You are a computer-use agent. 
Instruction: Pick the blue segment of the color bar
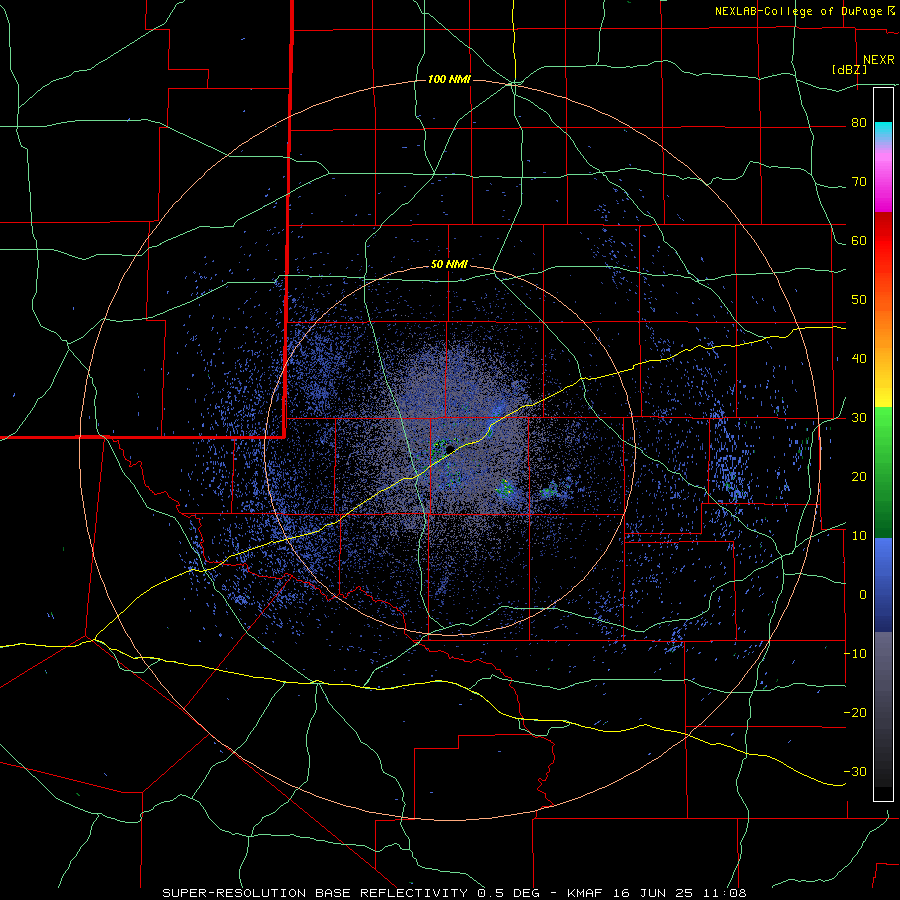pyautogui.click(x=883, y=585)
